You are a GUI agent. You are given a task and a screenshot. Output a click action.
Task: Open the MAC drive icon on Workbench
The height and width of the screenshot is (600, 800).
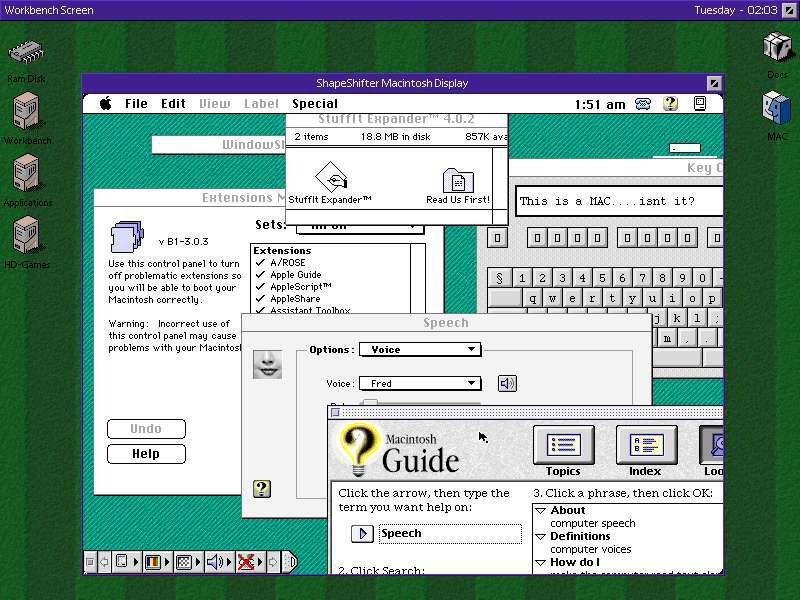(777, 109)
